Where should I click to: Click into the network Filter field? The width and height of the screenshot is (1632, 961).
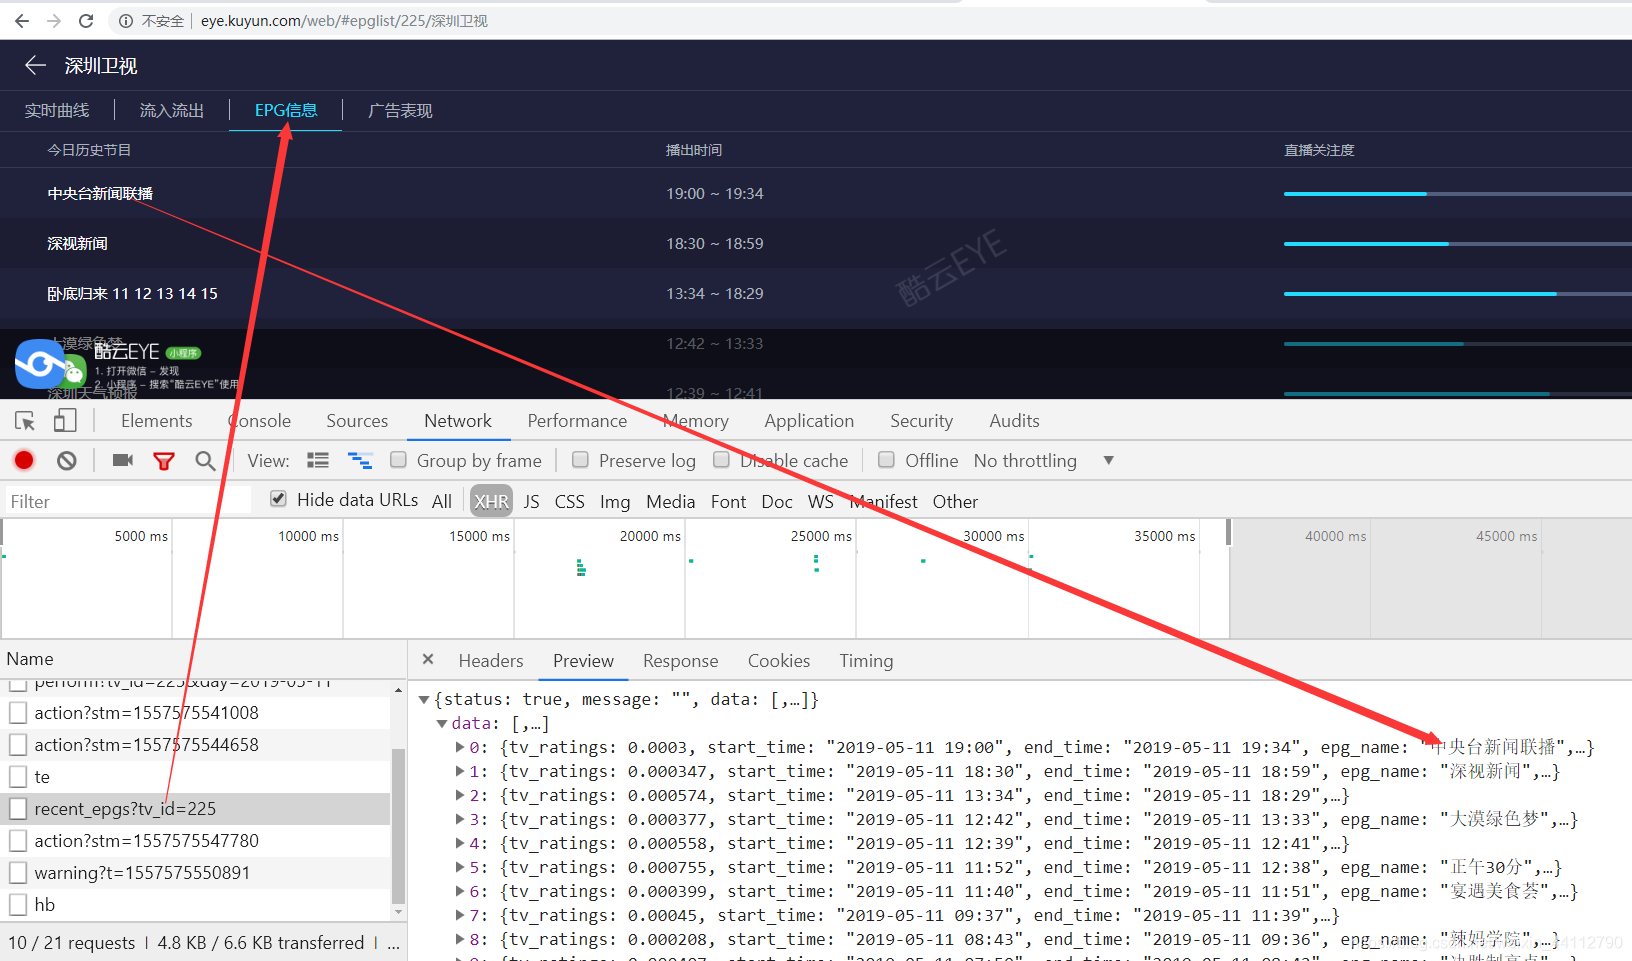coord(127,501)
